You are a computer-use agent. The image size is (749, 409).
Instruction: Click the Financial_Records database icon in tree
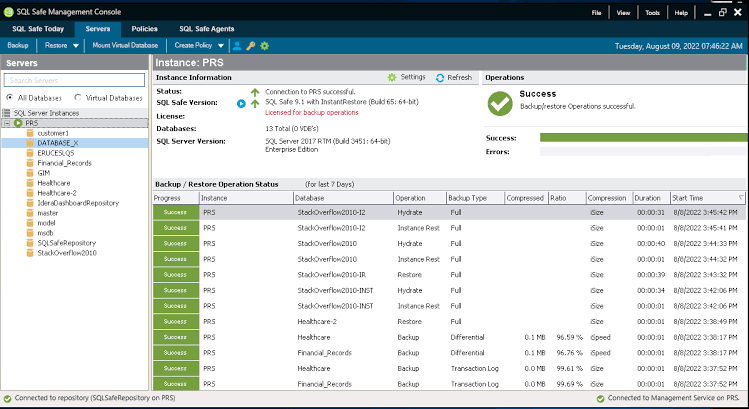click(x=30, y=163)
